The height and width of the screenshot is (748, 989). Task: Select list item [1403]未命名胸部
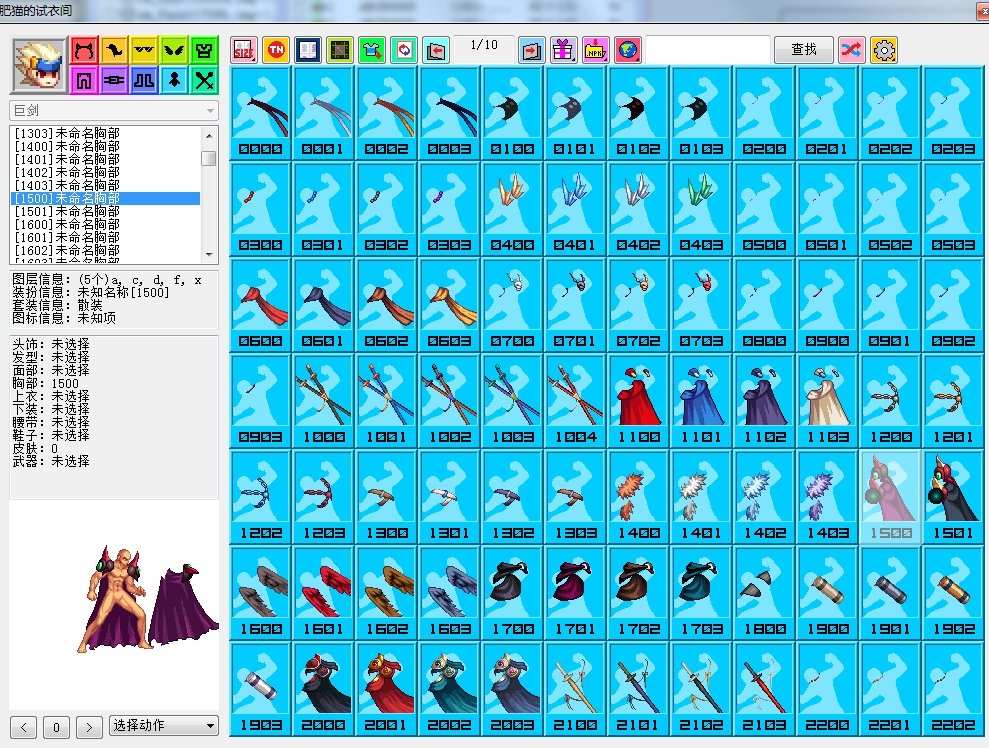pos(105,185)
